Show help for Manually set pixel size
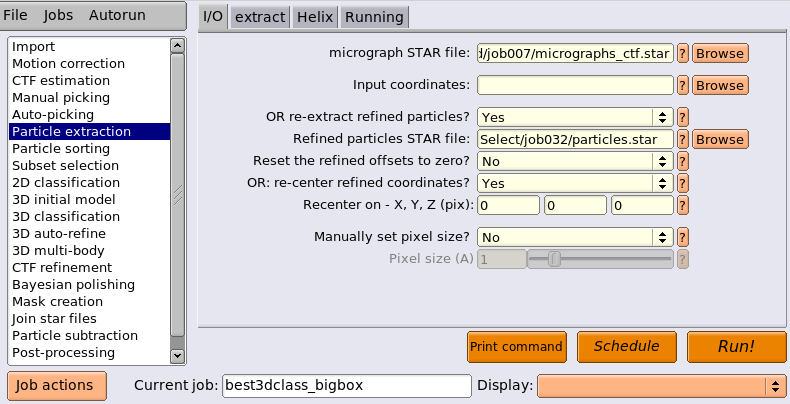The height and width of the screenshot is (404, 790). click(682, 237)
